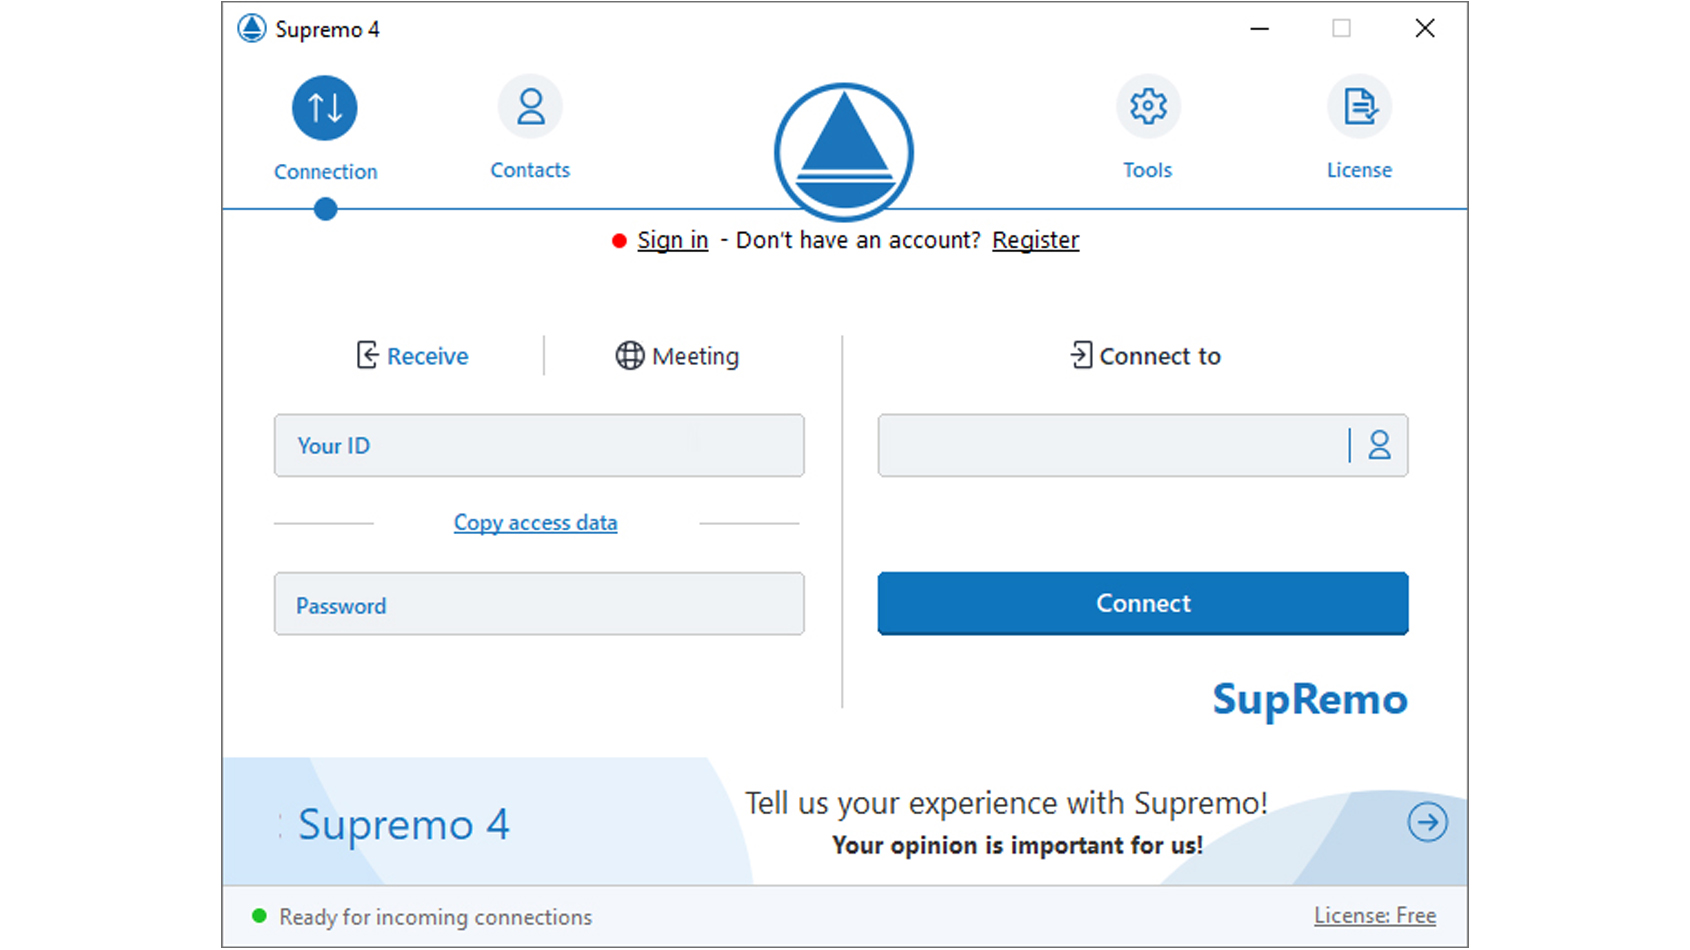Switch to the Meeting tab
Viewport: 1690px width, 950px height.
pos(677,356)
